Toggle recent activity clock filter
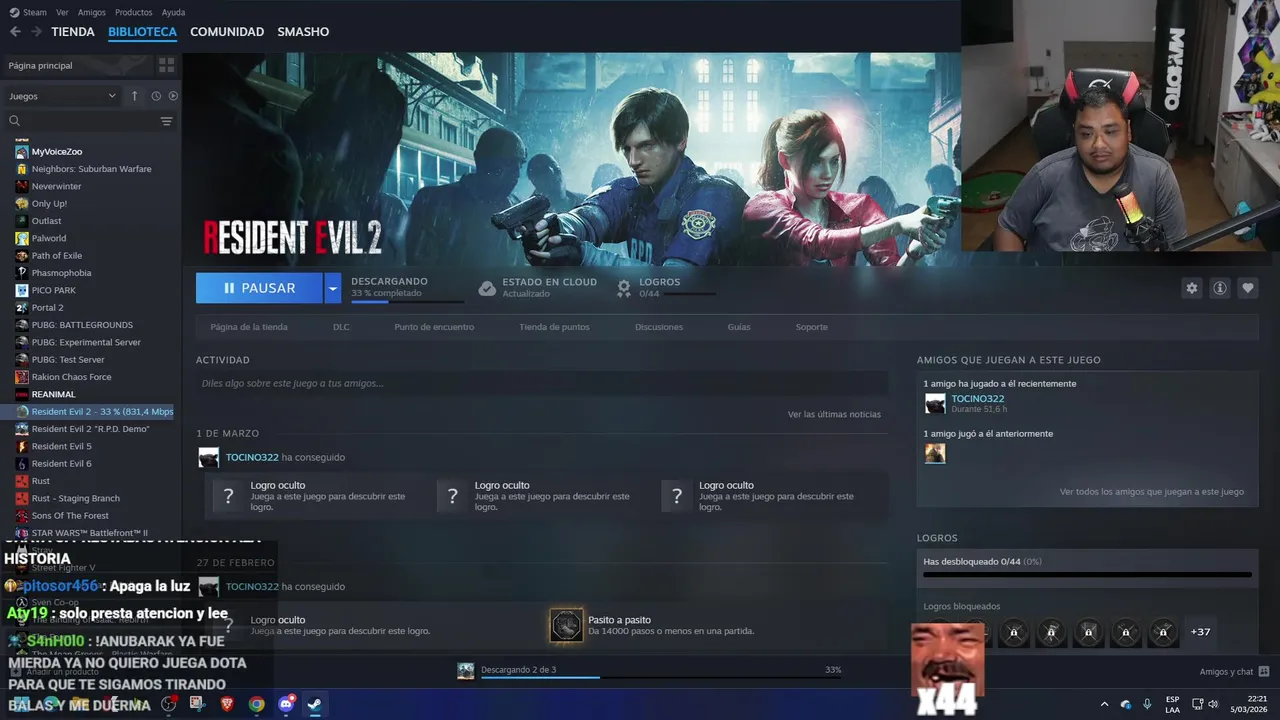 pos(156,96)
